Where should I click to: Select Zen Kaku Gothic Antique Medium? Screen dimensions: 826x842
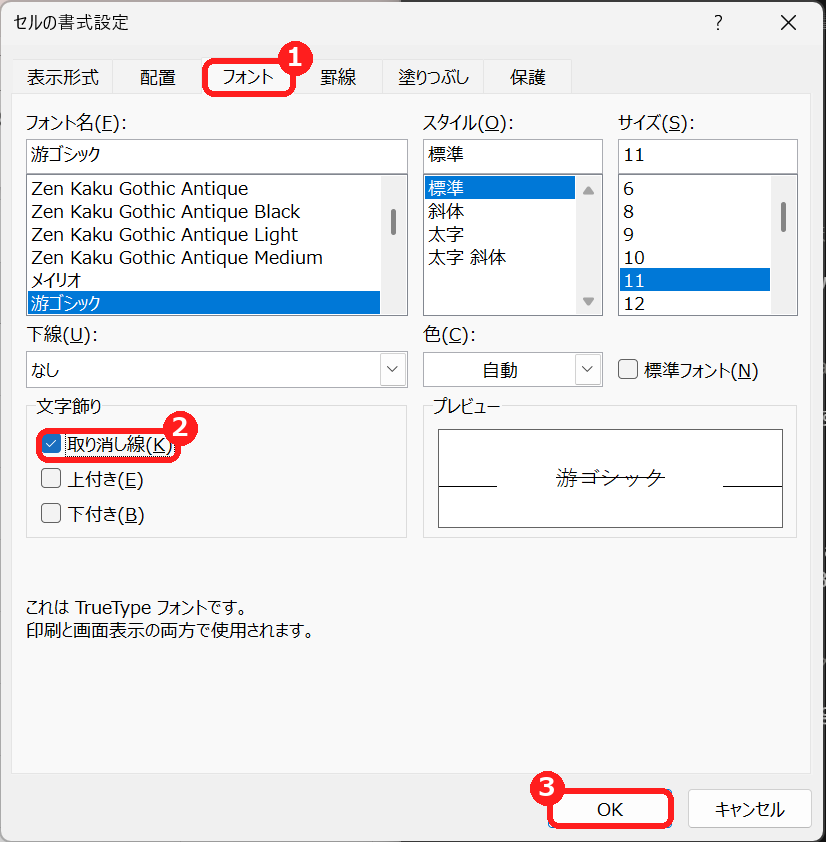pos(204,258)
